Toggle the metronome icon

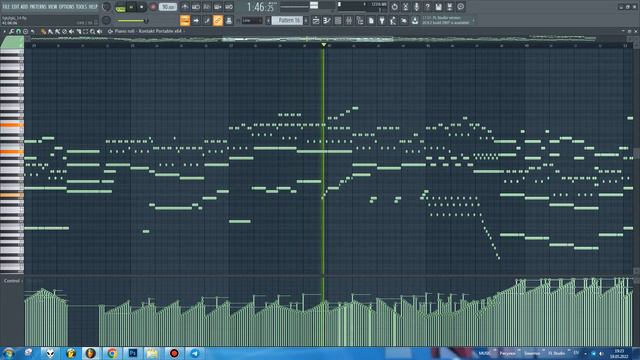point(185,7)
